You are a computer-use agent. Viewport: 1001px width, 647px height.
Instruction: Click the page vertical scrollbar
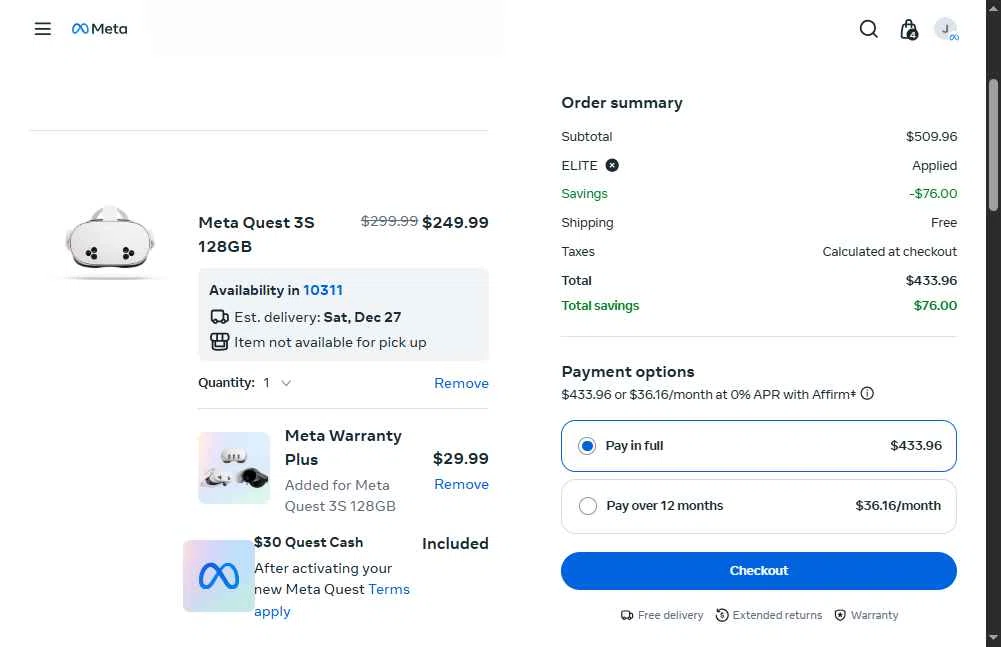click(993, 145)
